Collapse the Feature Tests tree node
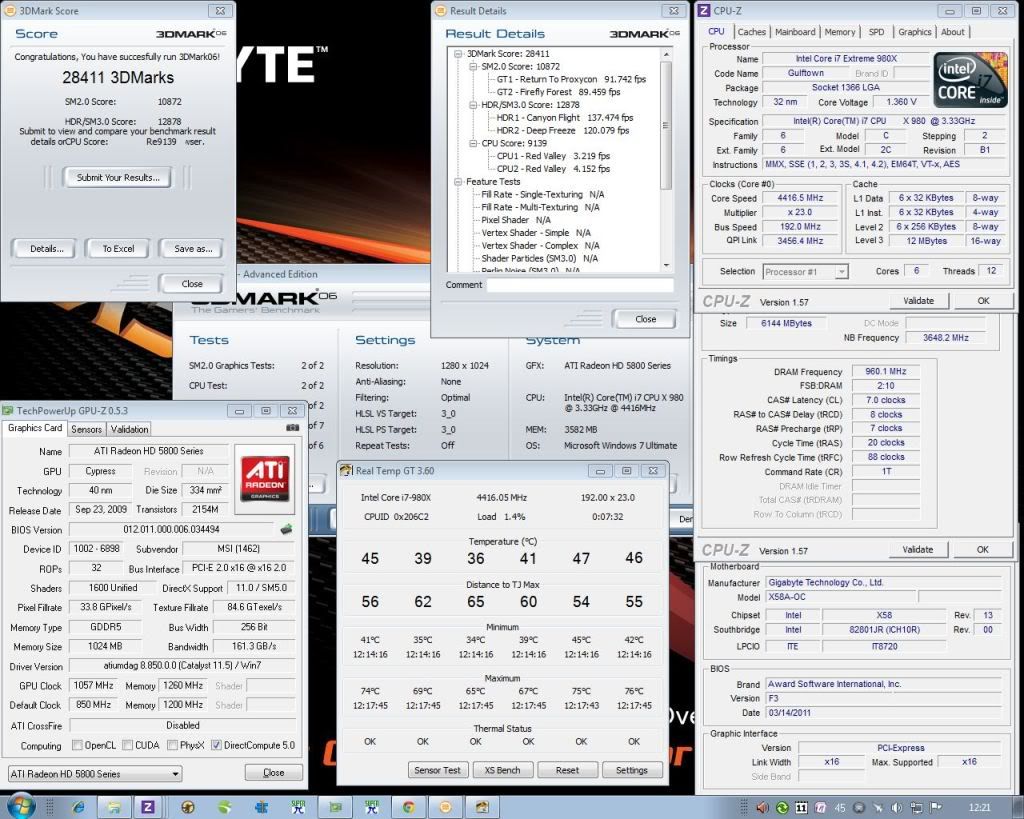1024x819 pixels. pos(458,182)
